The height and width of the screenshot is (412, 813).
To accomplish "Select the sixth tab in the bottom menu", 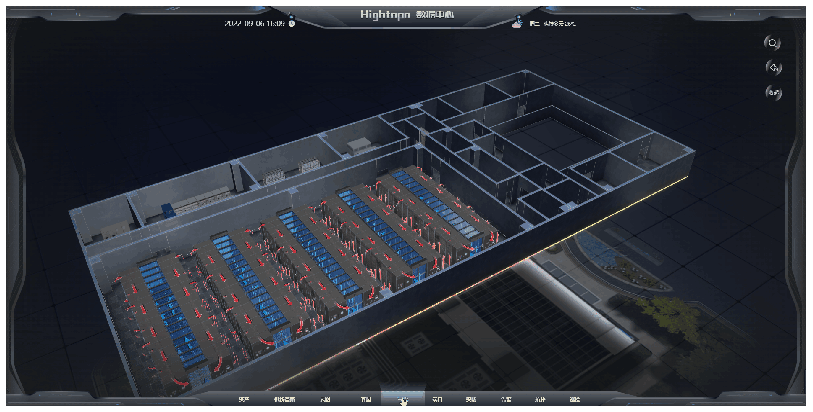I will pyautogui.click(x=437, y=400).
